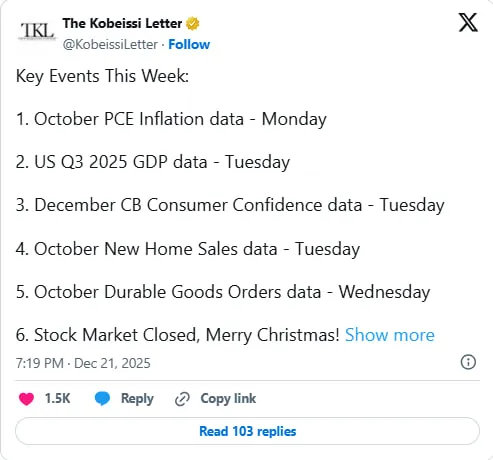493x460 pixels.
Task: Click the October PCE Inflation data line
Action: (171, 119)
